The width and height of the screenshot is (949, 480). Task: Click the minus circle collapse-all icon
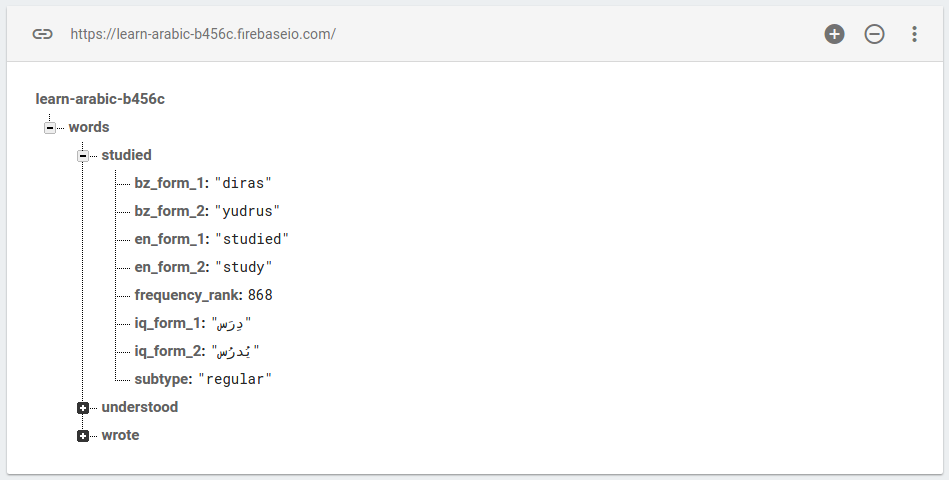[874, 34]
